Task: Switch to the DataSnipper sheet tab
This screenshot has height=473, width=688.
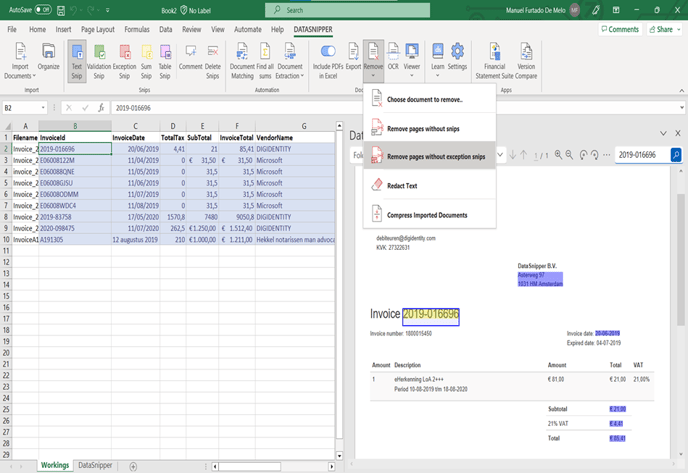Action: [95, 465]
